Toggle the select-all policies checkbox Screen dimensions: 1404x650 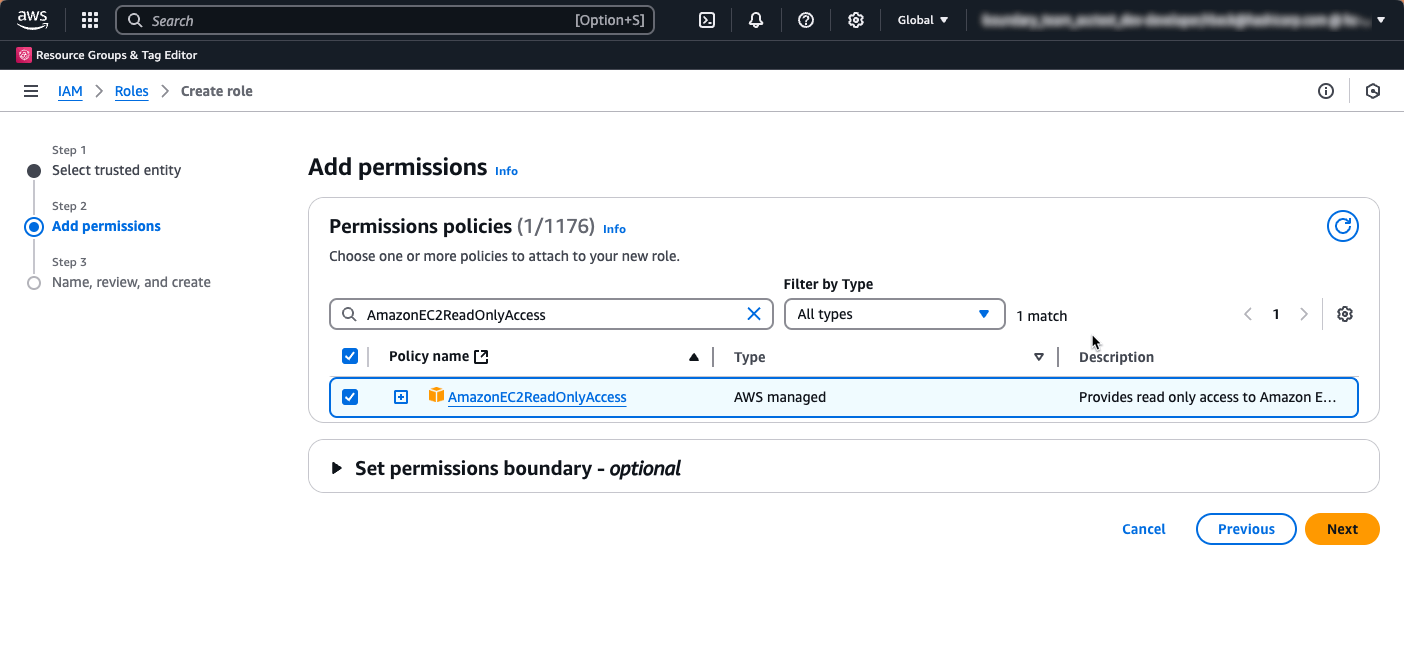click(x=350, y=356)
